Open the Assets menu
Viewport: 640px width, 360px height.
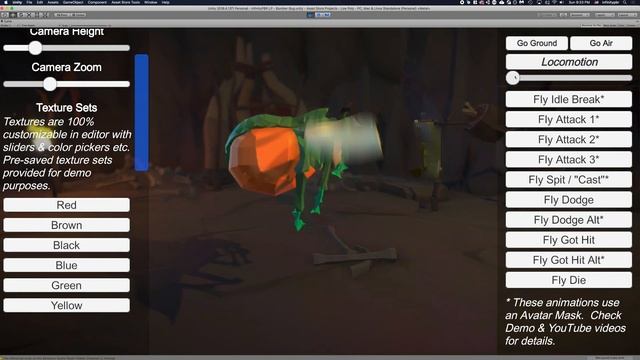tap(53, 2)
